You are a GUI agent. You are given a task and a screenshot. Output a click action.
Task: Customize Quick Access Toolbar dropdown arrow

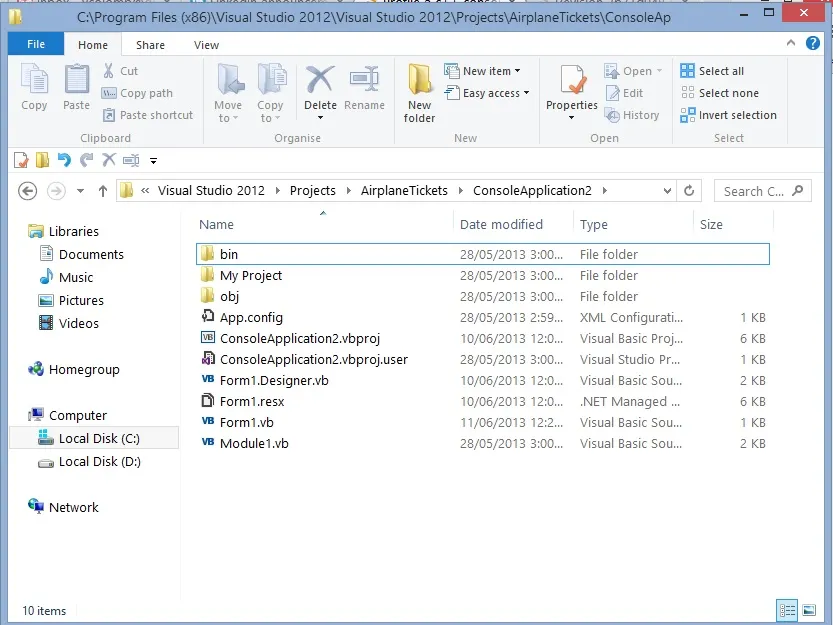(154, 161)
